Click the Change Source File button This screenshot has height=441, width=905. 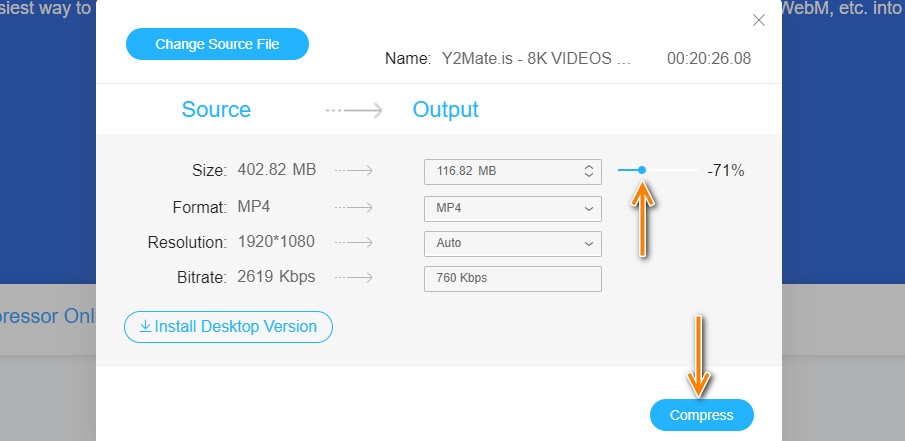(x=217, y=44)
